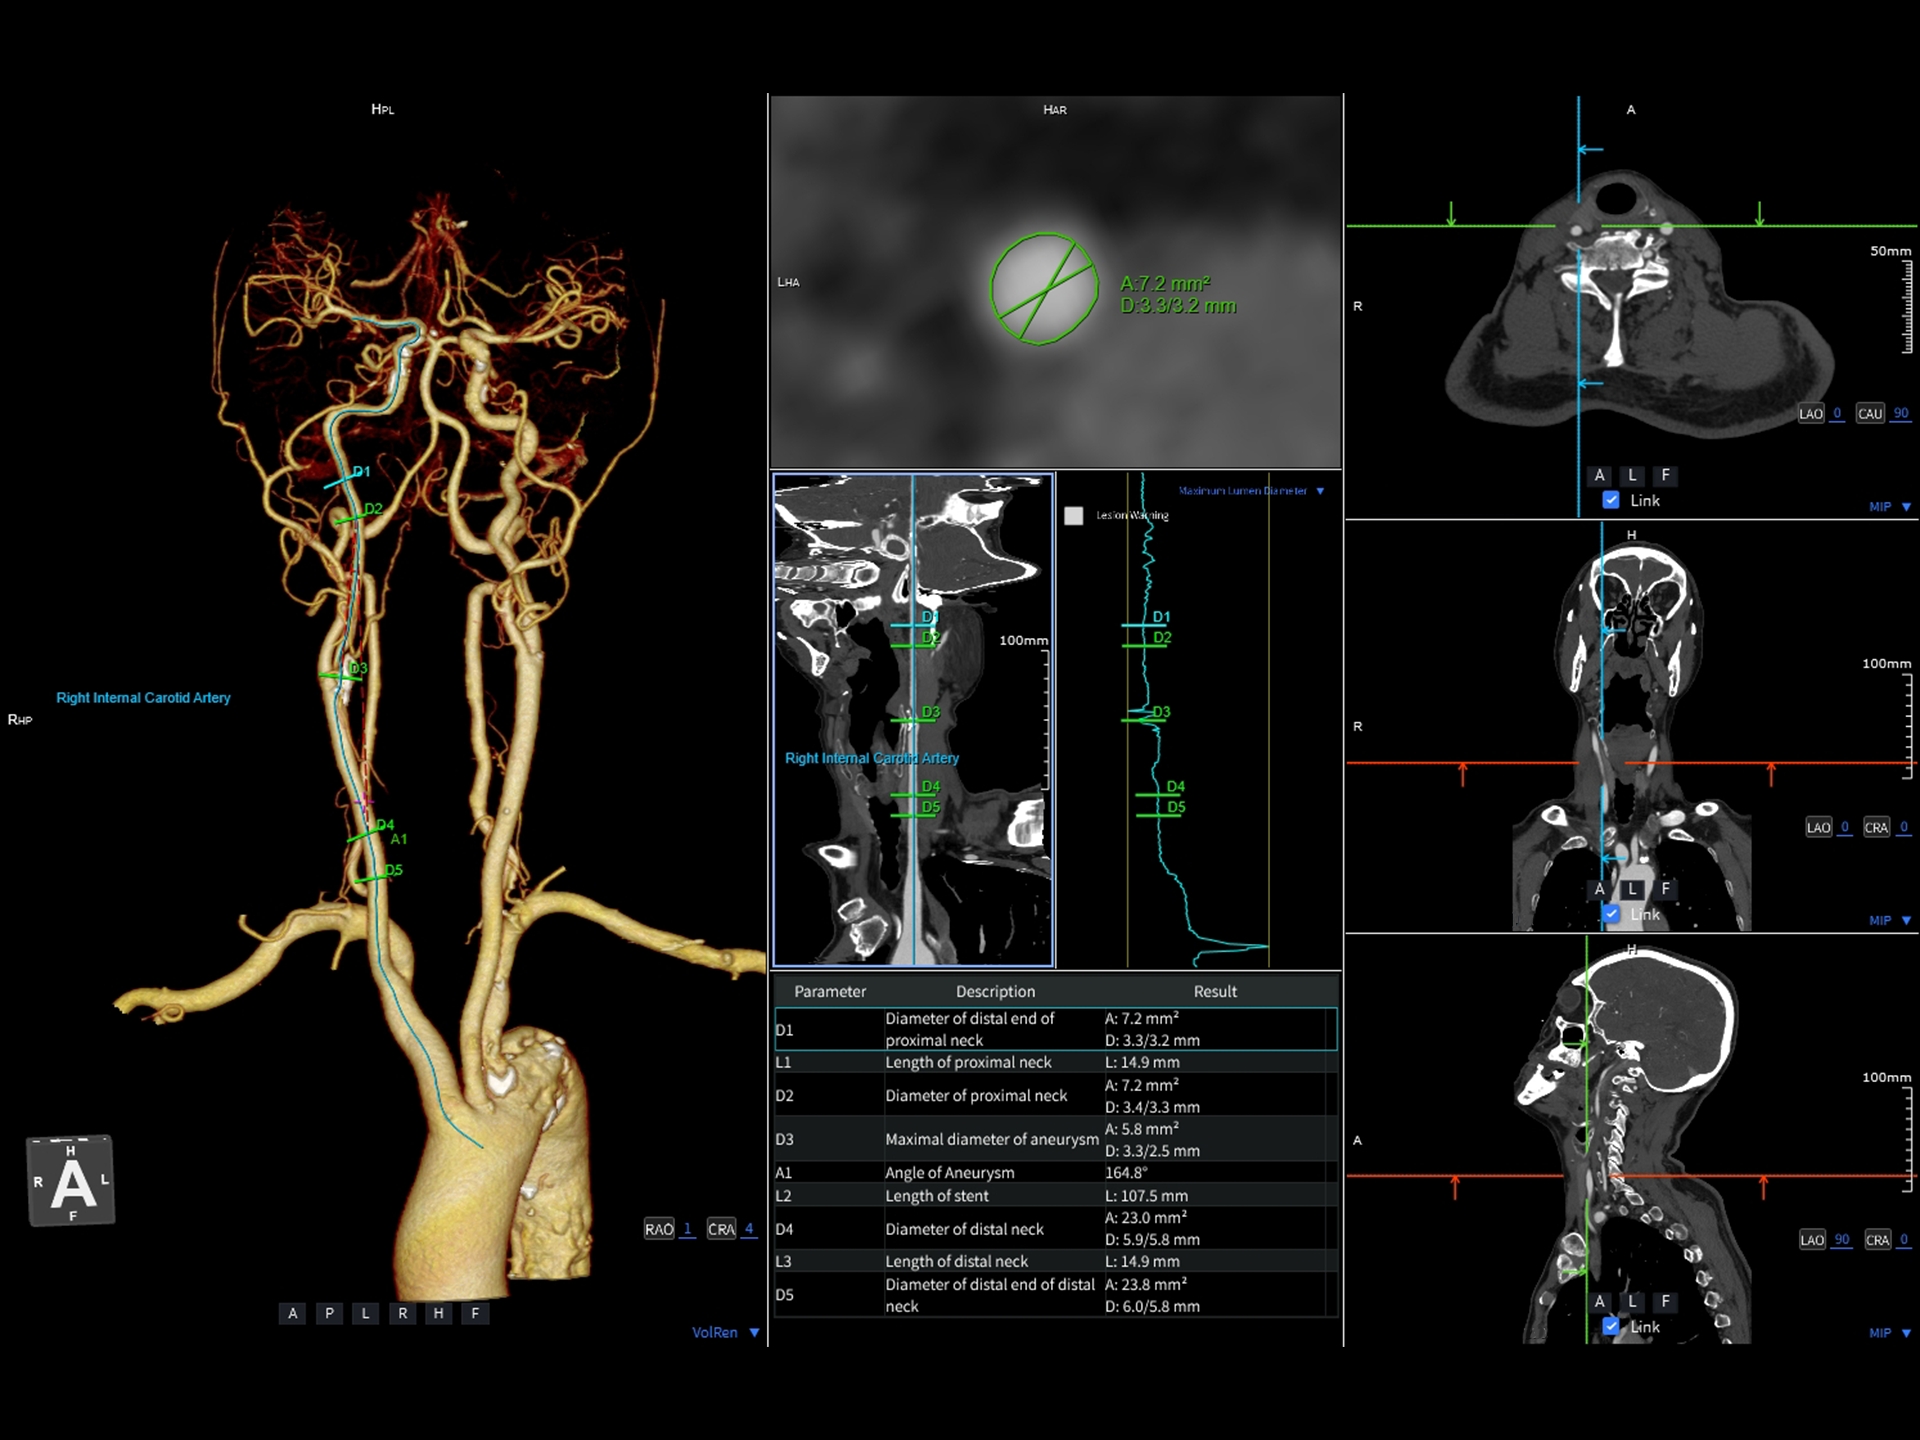
Task: Click the RAO angle value in 3D view
Action: 687,1229
